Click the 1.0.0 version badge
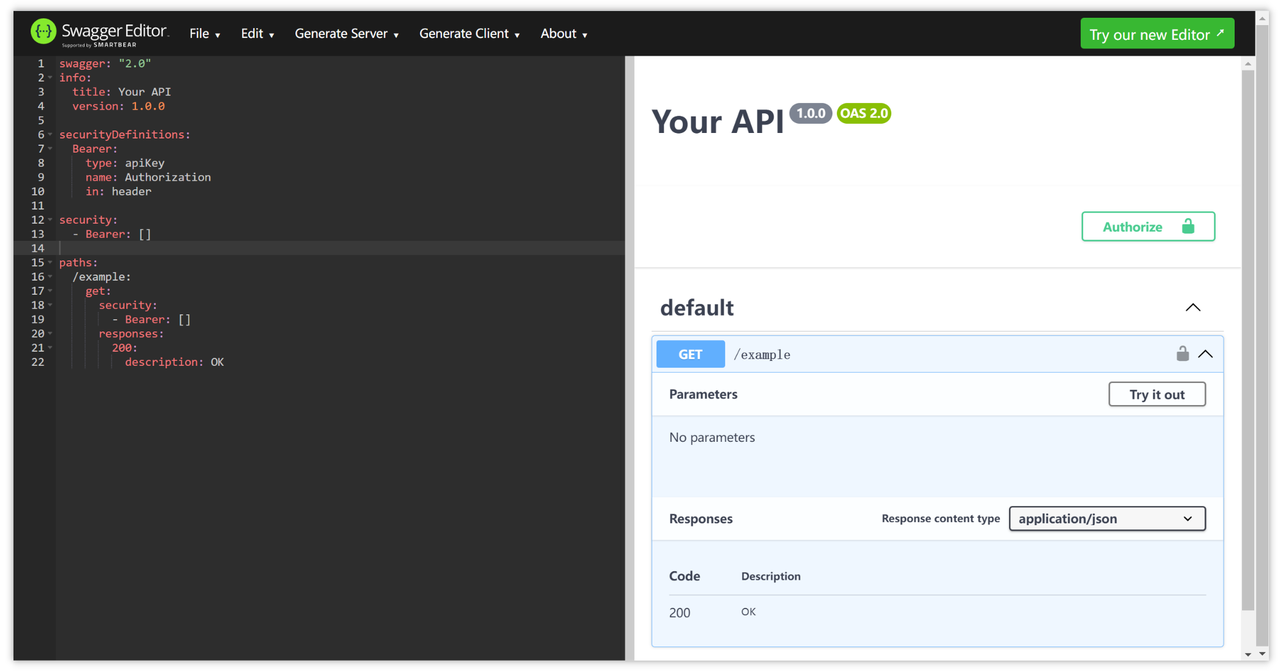This screenshot has width=1280, height=671. click(x=810, y=113)
